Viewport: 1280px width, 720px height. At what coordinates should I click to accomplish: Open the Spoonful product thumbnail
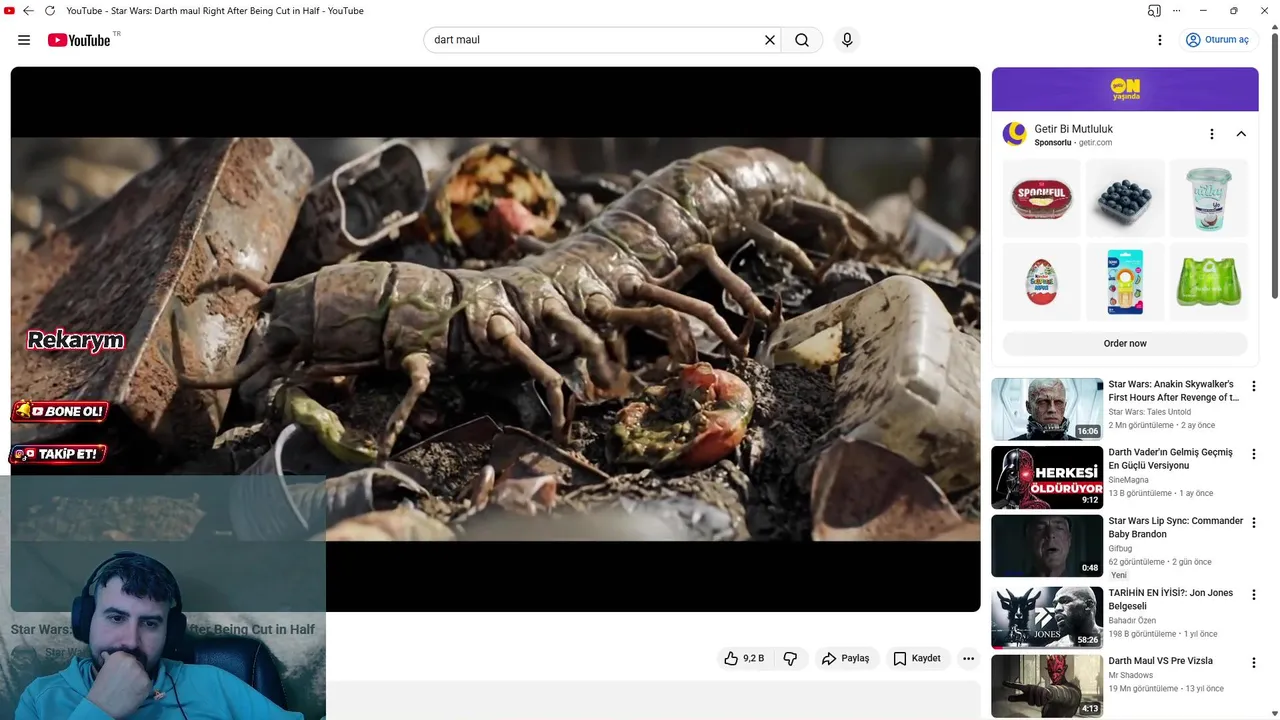(x=1041, y=198)
